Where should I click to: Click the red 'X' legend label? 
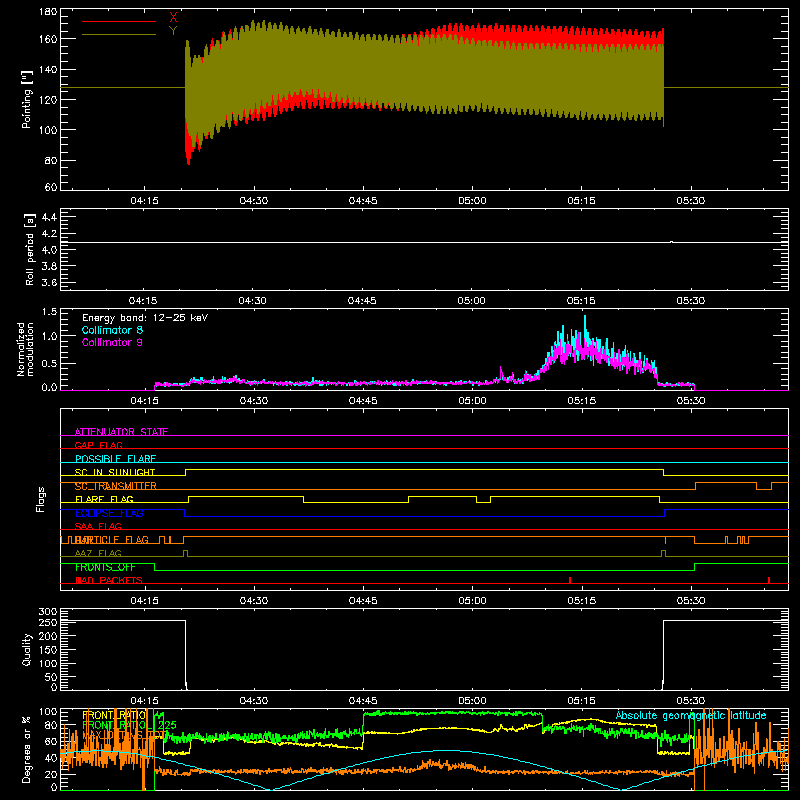[x=173, y=18]
